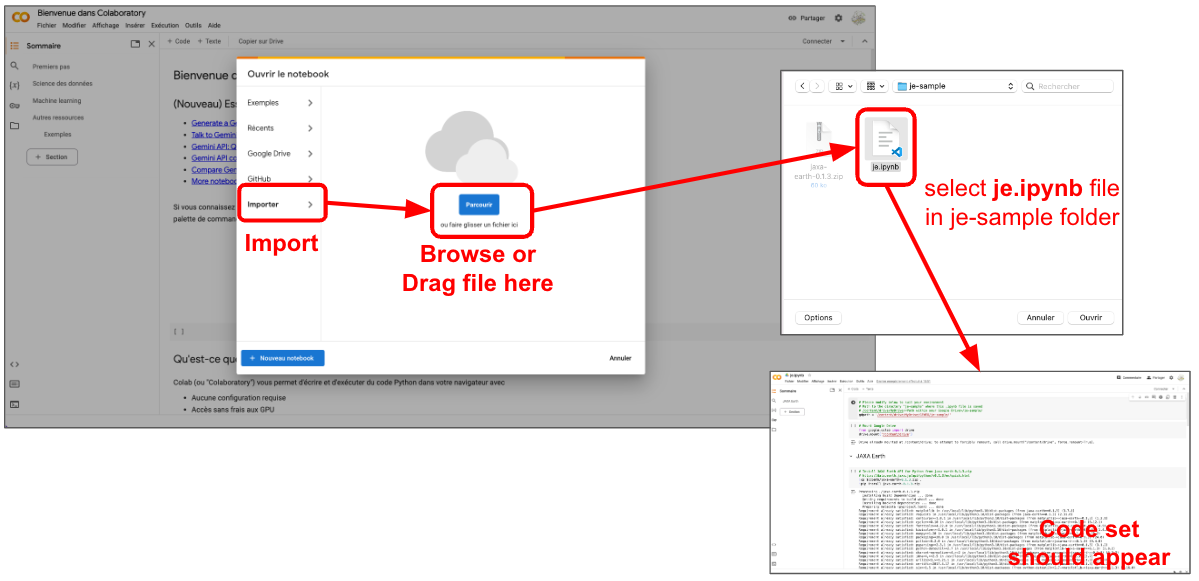1199x581 pixels.
Task: Open the files folder icon in sidebar
Action: (x=15, y=125)
